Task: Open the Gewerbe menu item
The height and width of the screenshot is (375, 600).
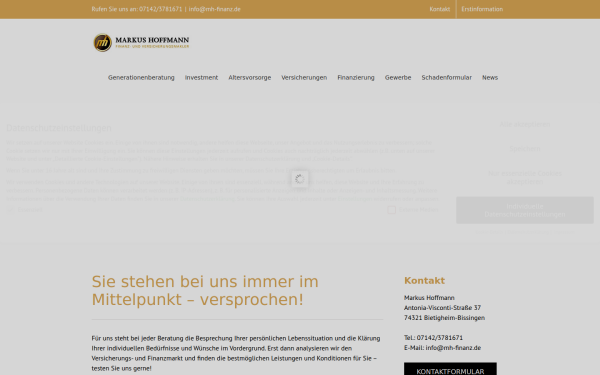Action: (398, 78)
